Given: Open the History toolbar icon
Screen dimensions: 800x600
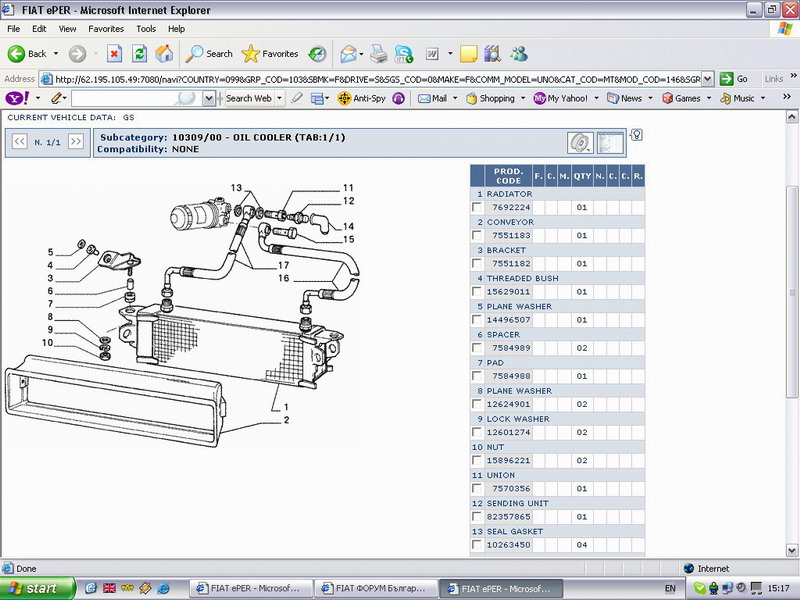Looking at the screenshot, I should click(317, 54).
